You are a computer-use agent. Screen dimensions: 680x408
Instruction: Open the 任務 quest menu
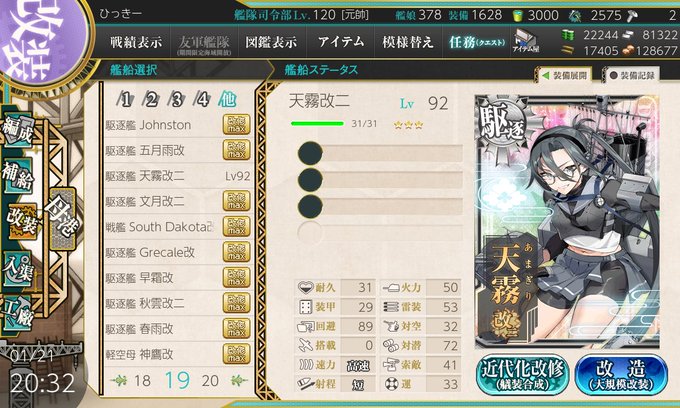tap(477, 42)
